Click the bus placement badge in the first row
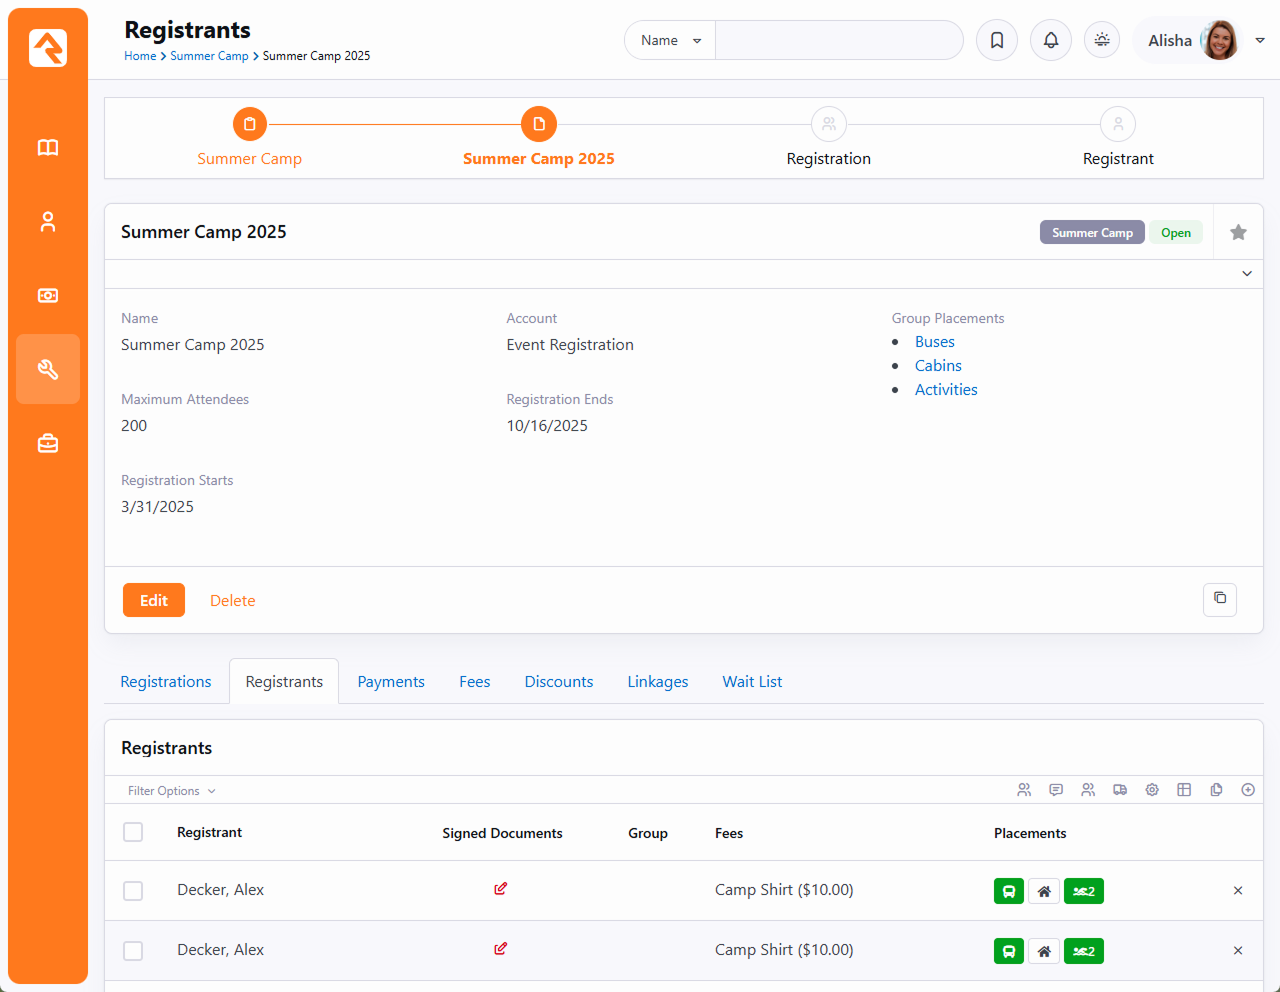This screenshot has width=1280, height=992. [x=1008, y=891]
